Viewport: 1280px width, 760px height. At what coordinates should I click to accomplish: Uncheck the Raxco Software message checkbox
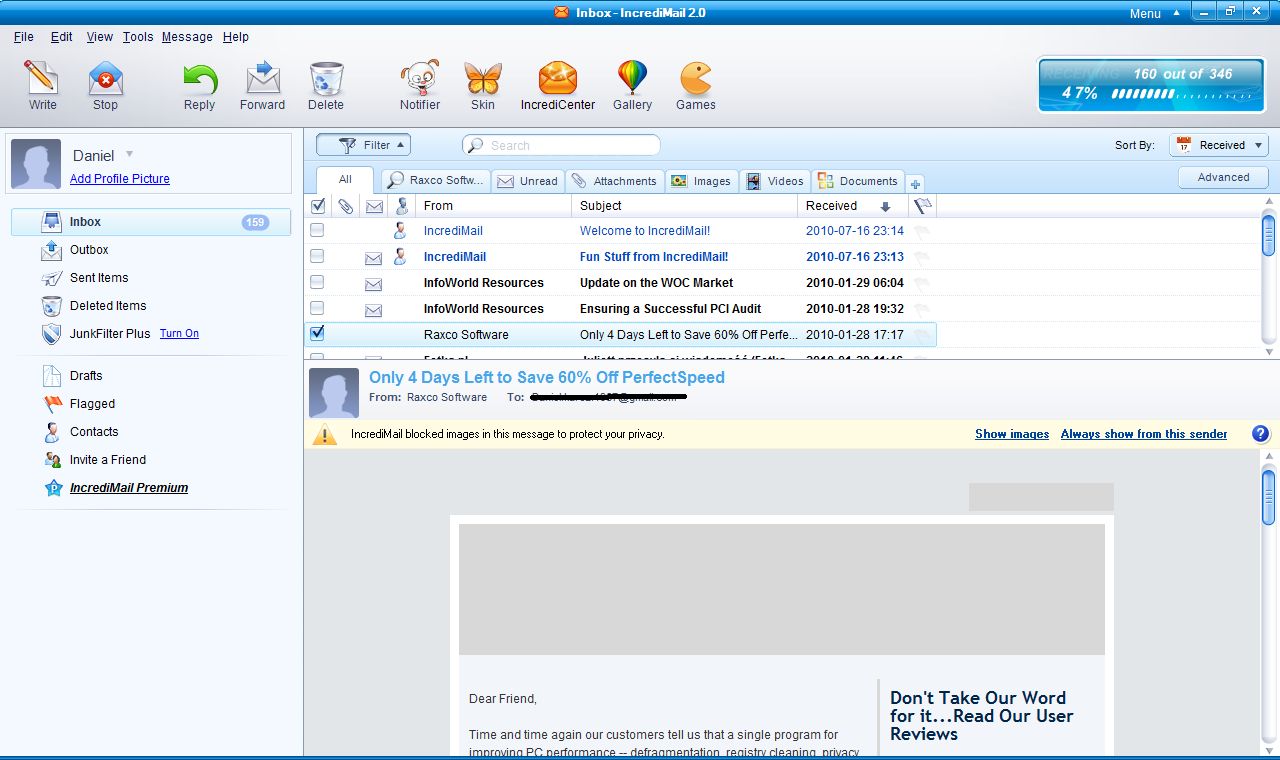(x=318, y=333)
